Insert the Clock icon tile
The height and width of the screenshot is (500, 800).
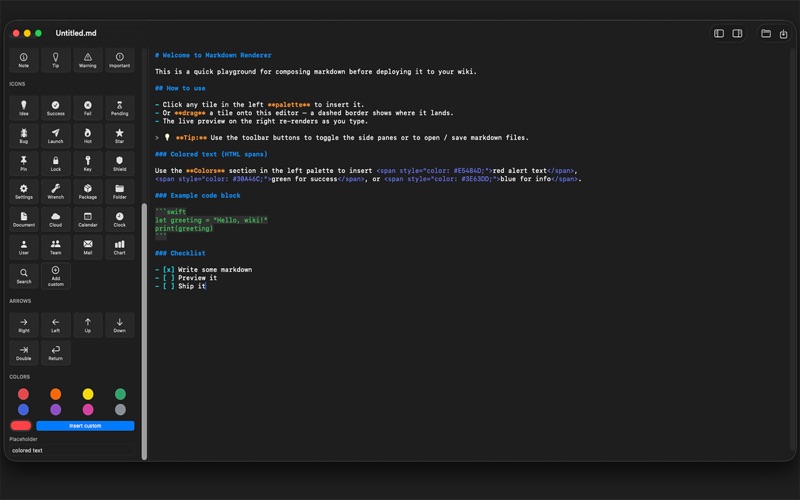[119, 219]
